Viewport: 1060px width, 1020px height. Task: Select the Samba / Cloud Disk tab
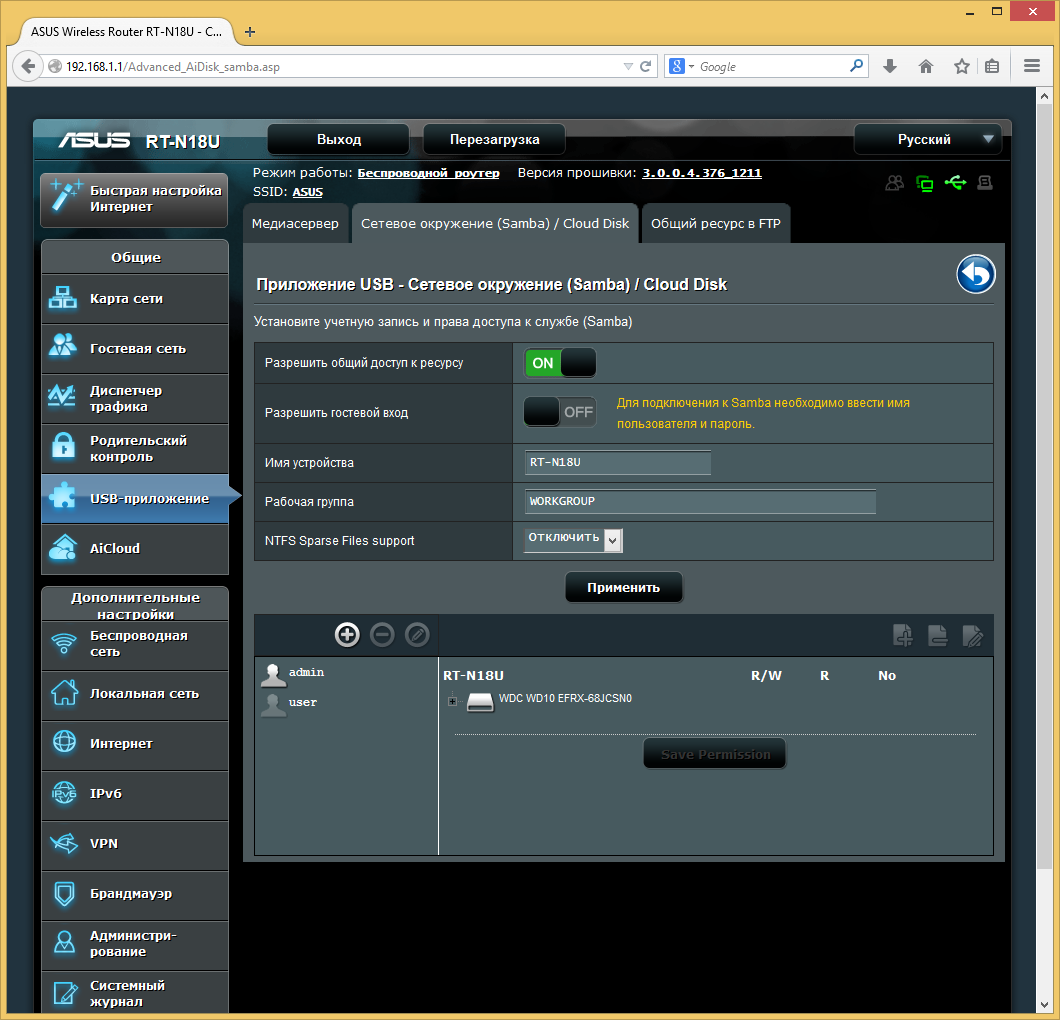click(495, 224)
